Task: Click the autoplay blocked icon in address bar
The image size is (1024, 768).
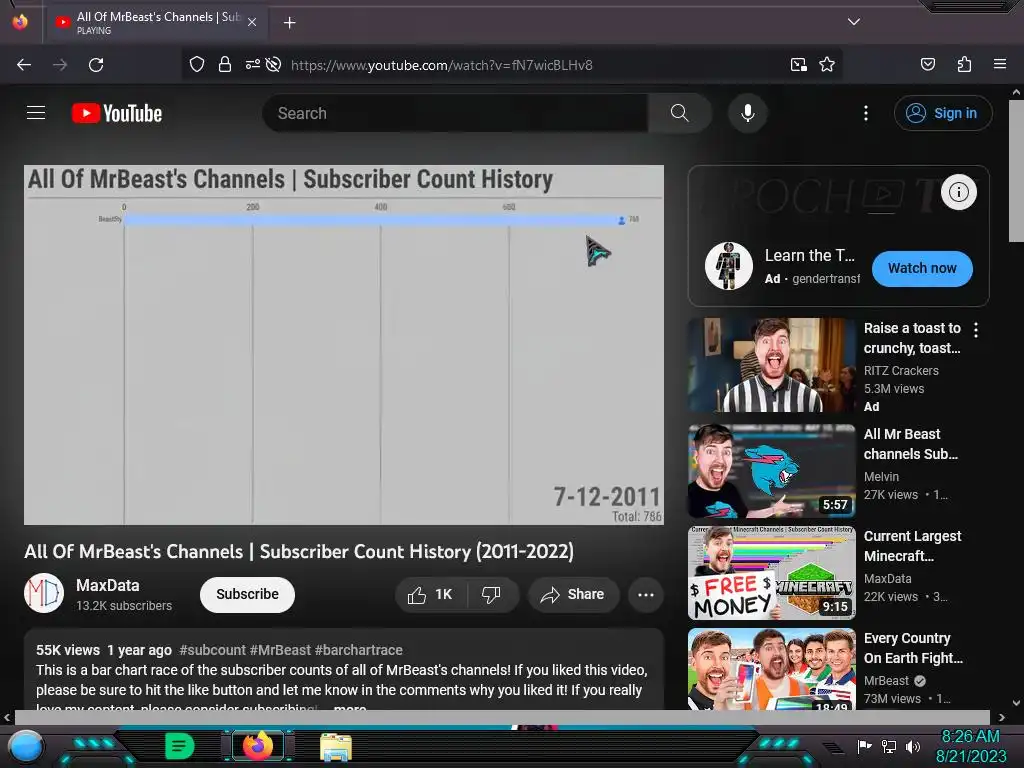Action: [274, 65]
